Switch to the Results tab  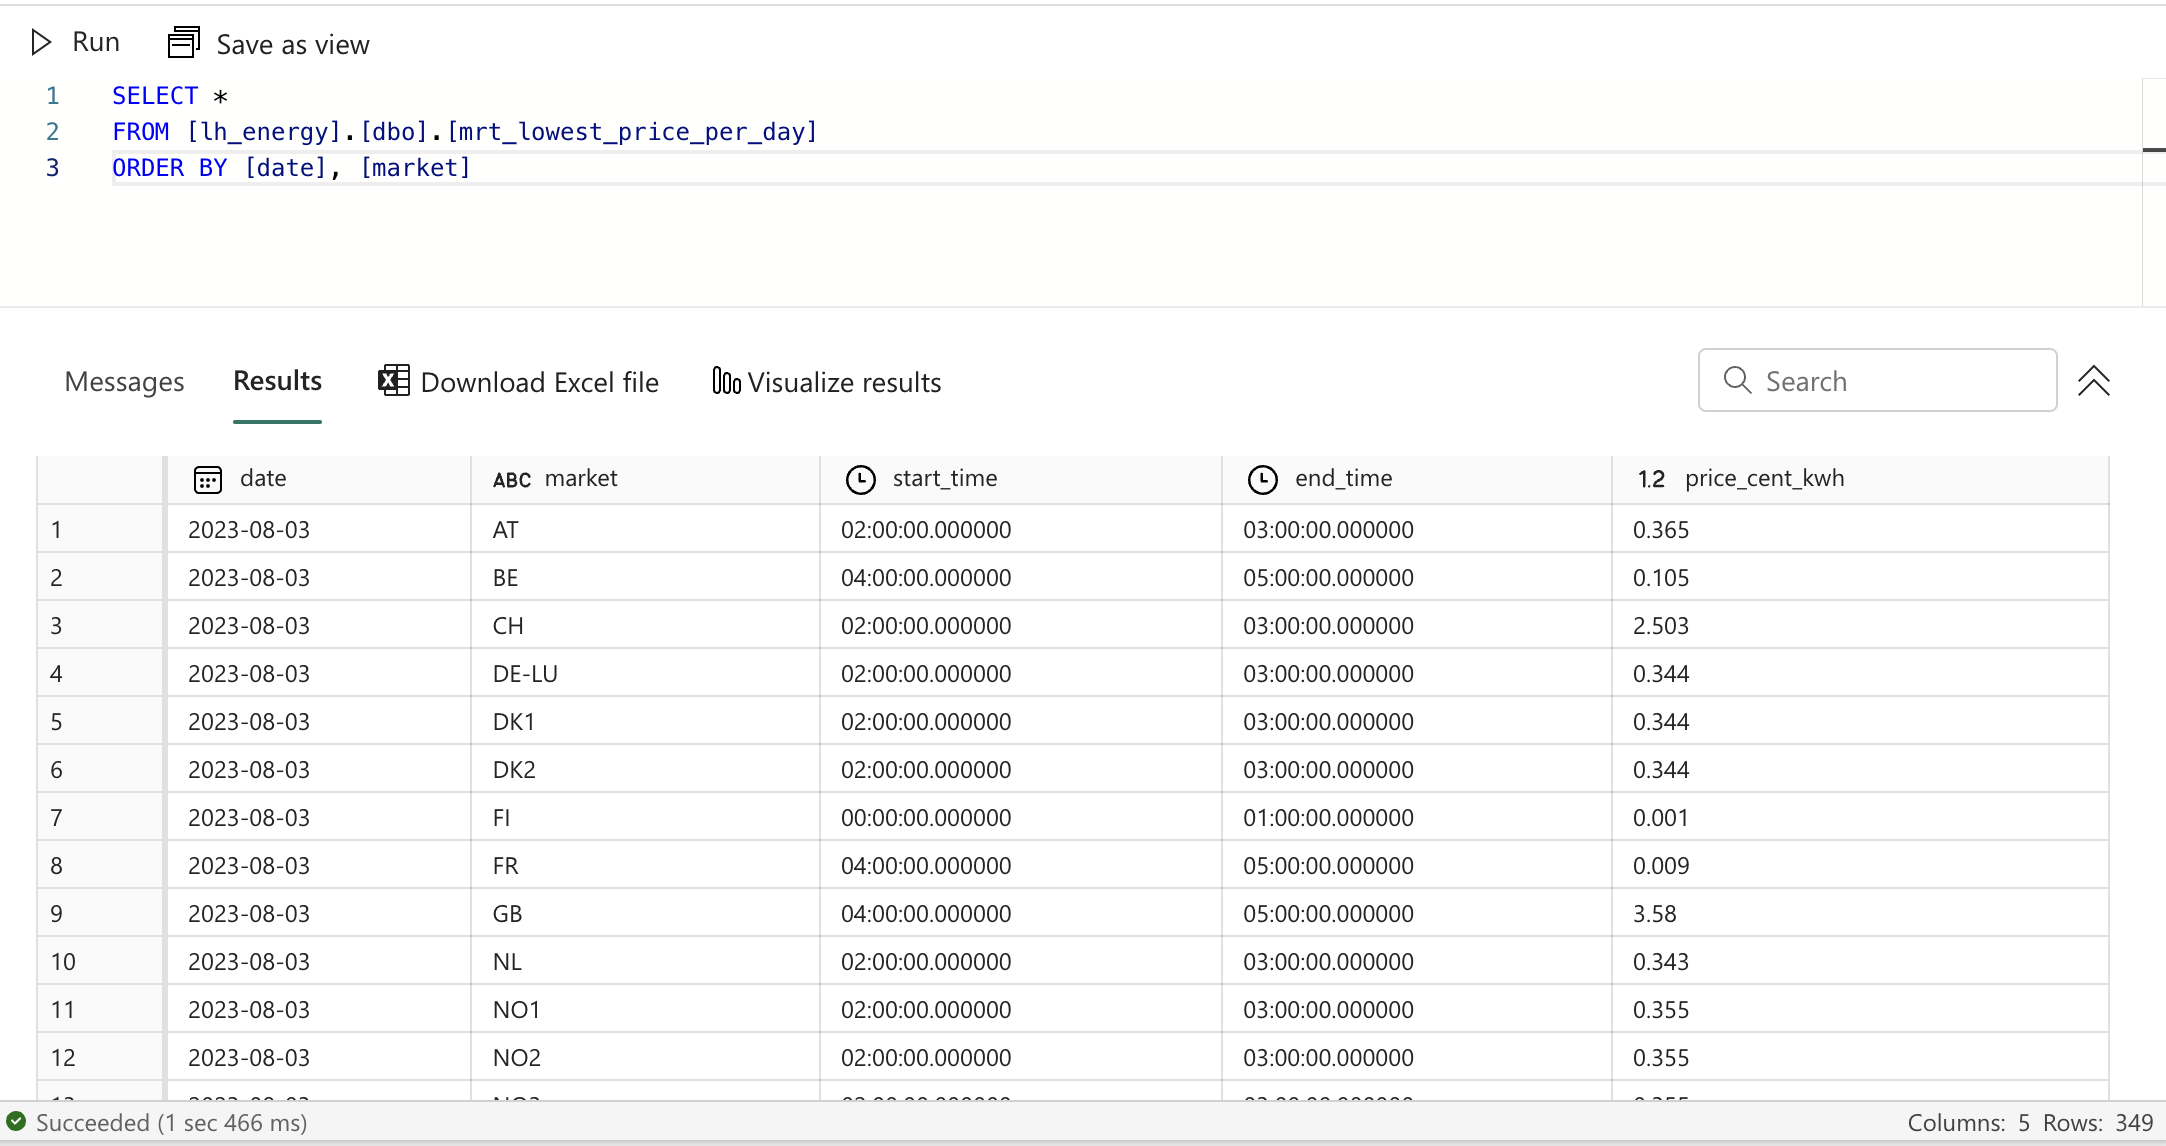point(277,381)
